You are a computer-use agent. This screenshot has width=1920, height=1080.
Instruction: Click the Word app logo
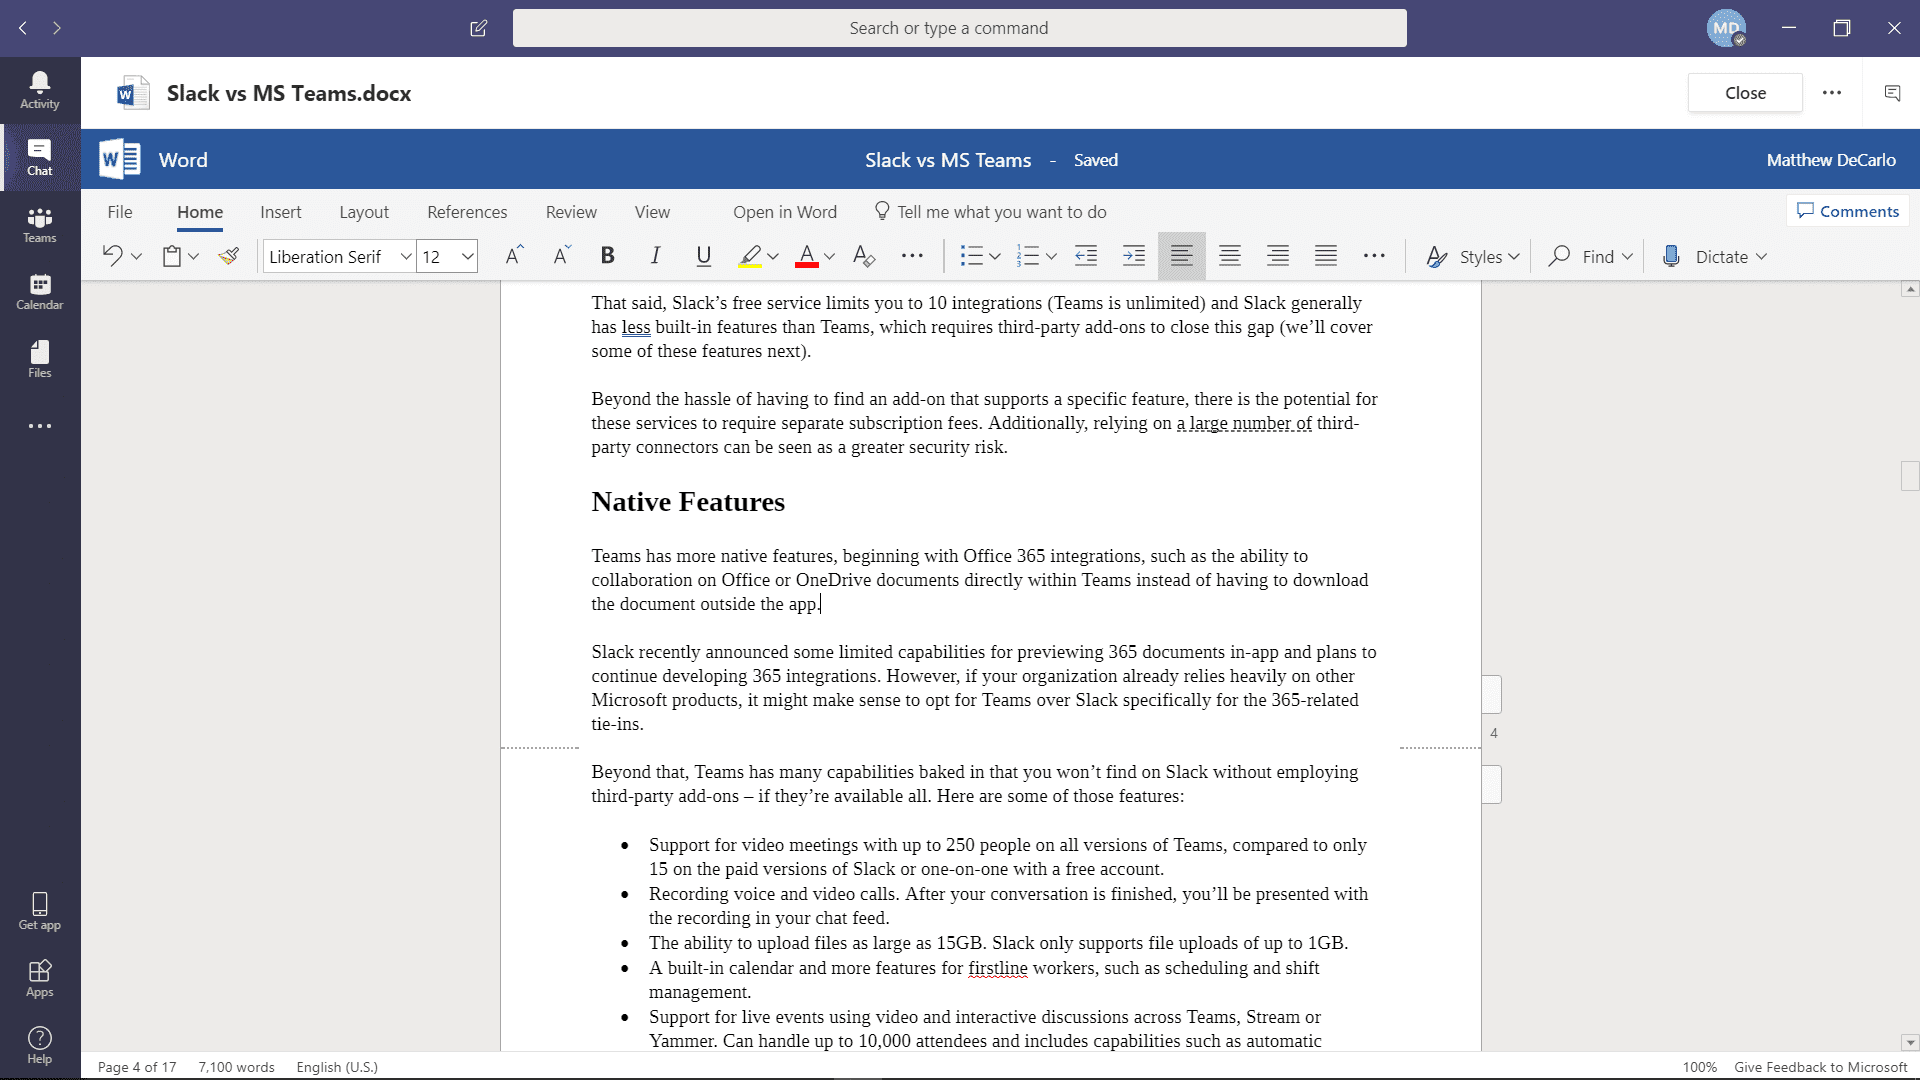tap(120, 160)
